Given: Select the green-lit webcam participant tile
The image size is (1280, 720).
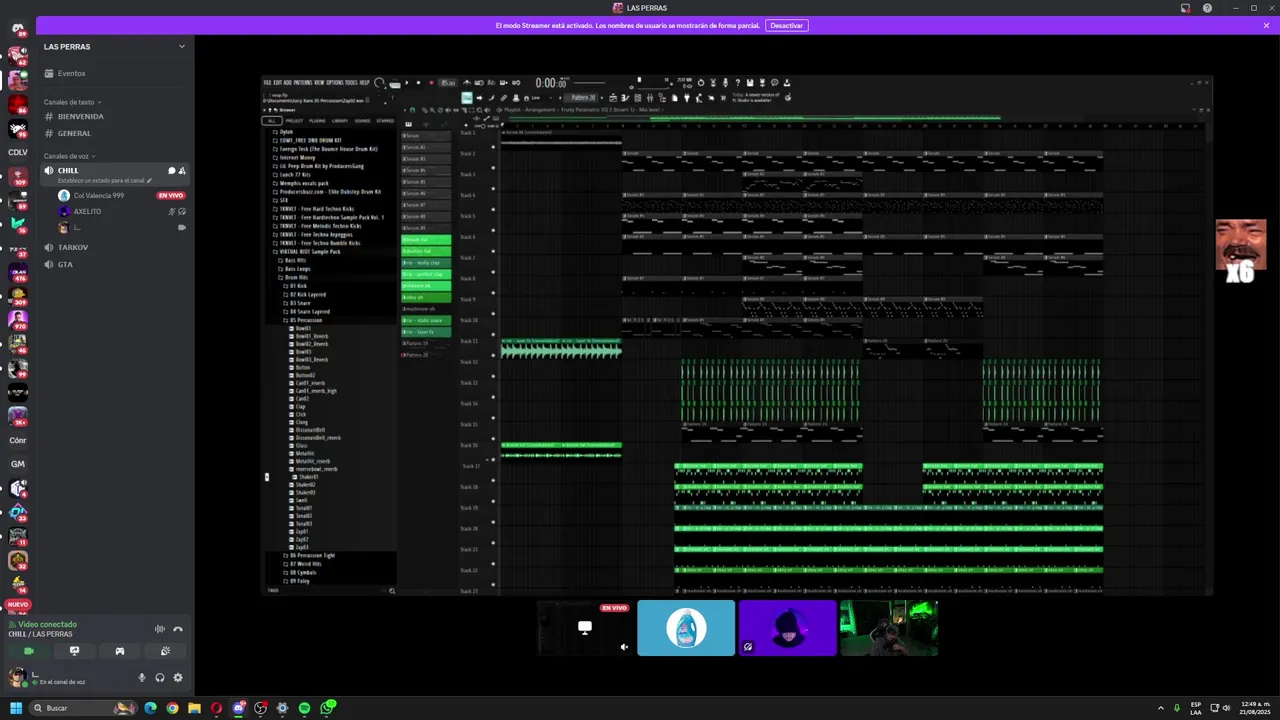Looking at the screenshot, I should [x=889, y=628].
